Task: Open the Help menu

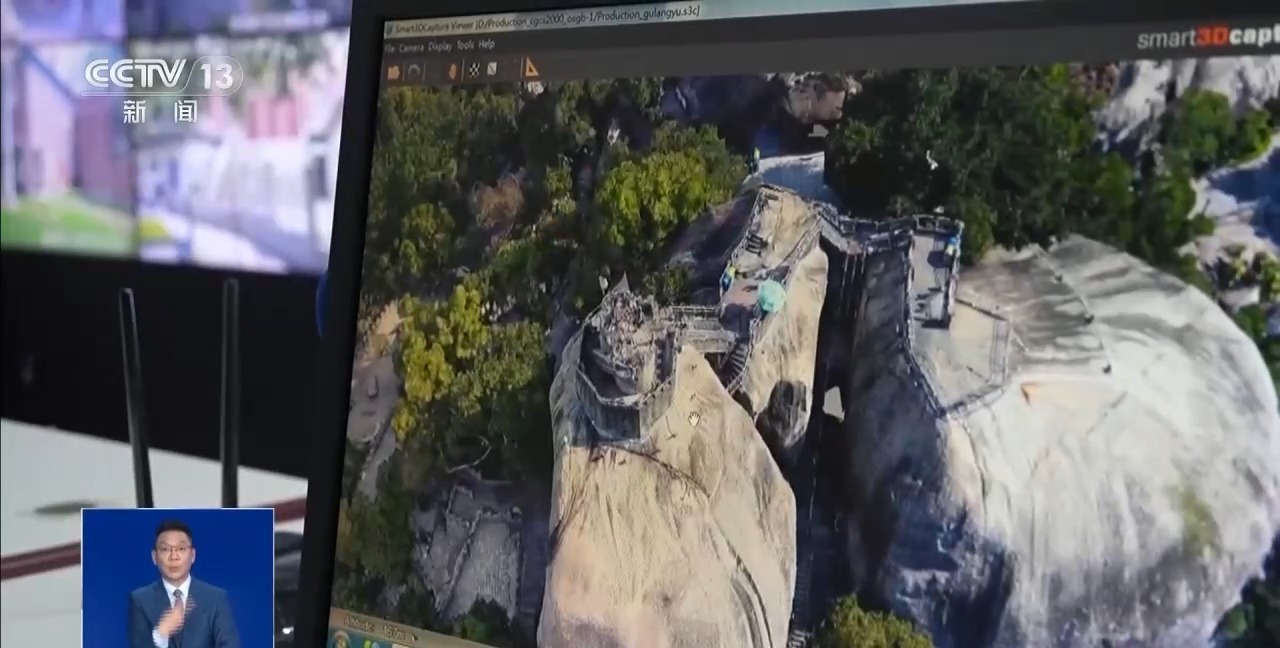Action: pyautogui.click(x=487, y=44)
